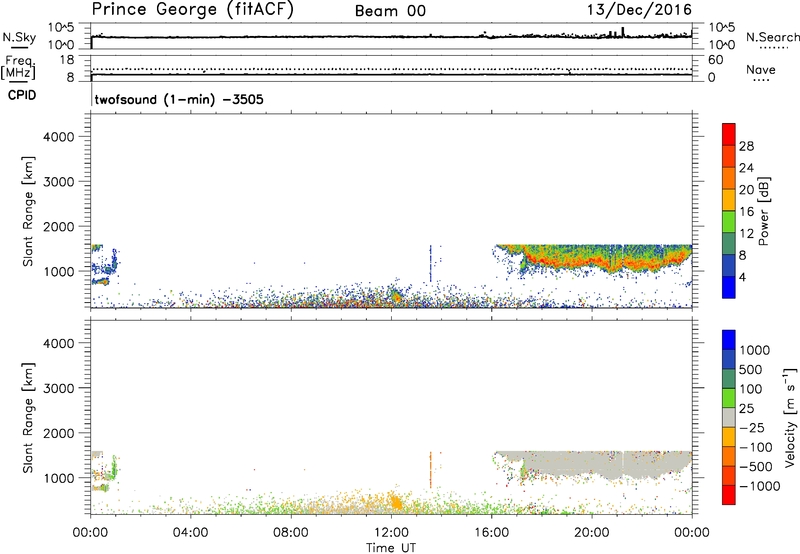Click the '-500' Velocity colorbar tick label
Image resolution: width=800 pixels, height=554 pixels.
coord(756,467)
